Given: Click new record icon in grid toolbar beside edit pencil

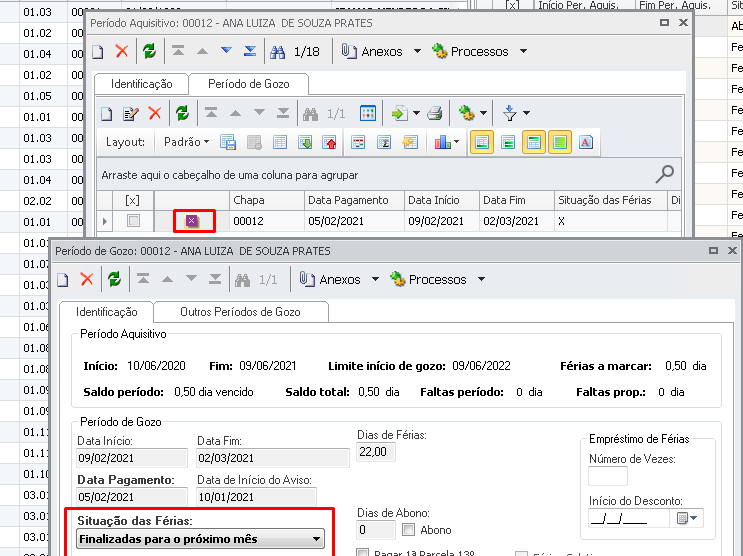Looking at the screenshot, I should point(107,114).
